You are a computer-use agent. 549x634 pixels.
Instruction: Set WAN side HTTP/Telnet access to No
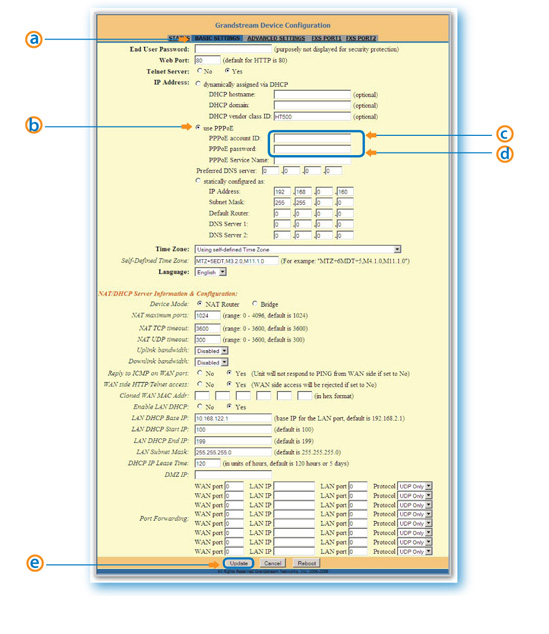coord(200,384)
